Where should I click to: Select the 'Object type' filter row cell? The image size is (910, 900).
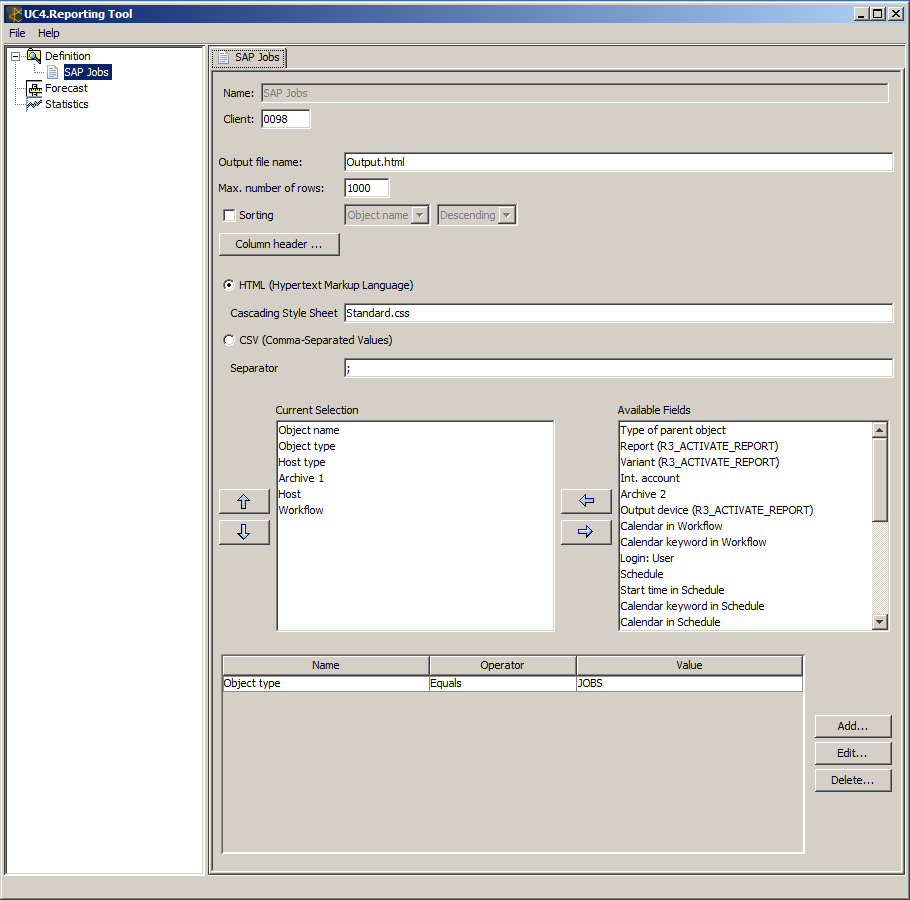pos(326,684)
